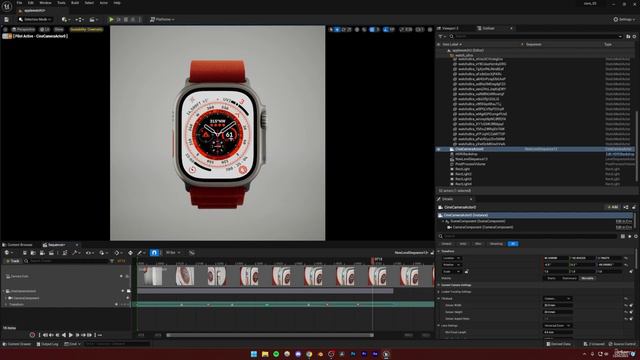Open the Settings menu at top right
Viewport: 640px width, 360px height.
pos(624,19)
